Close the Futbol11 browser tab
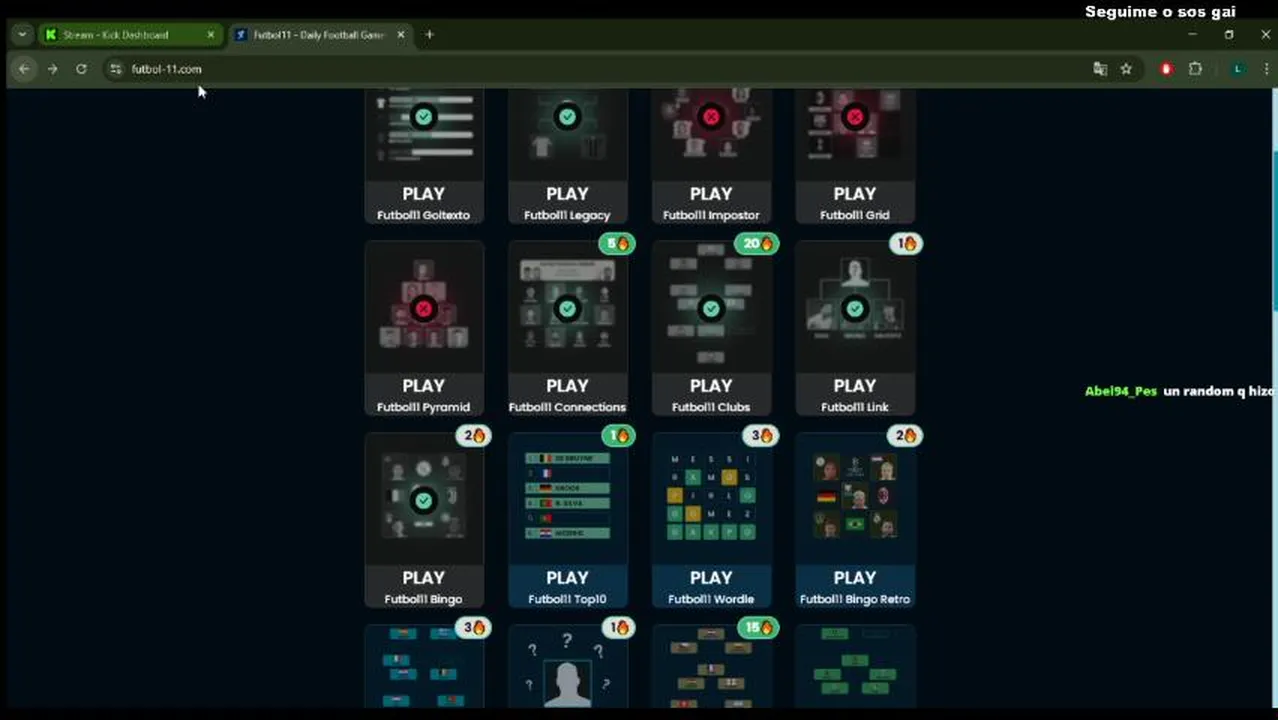This screenshot has height=720, width=1278. [401, 35]
